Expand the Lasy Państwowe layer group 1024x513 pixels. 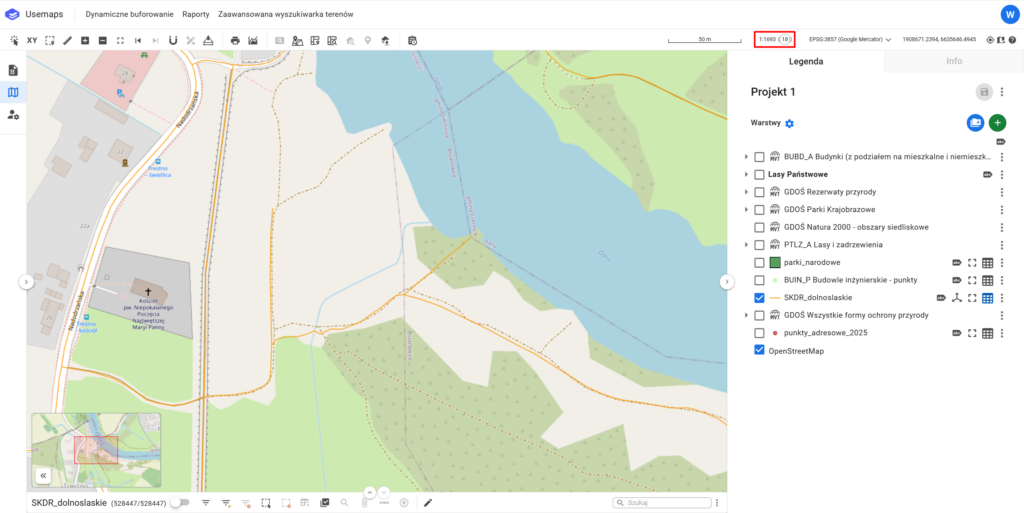[x=746, y=175]
